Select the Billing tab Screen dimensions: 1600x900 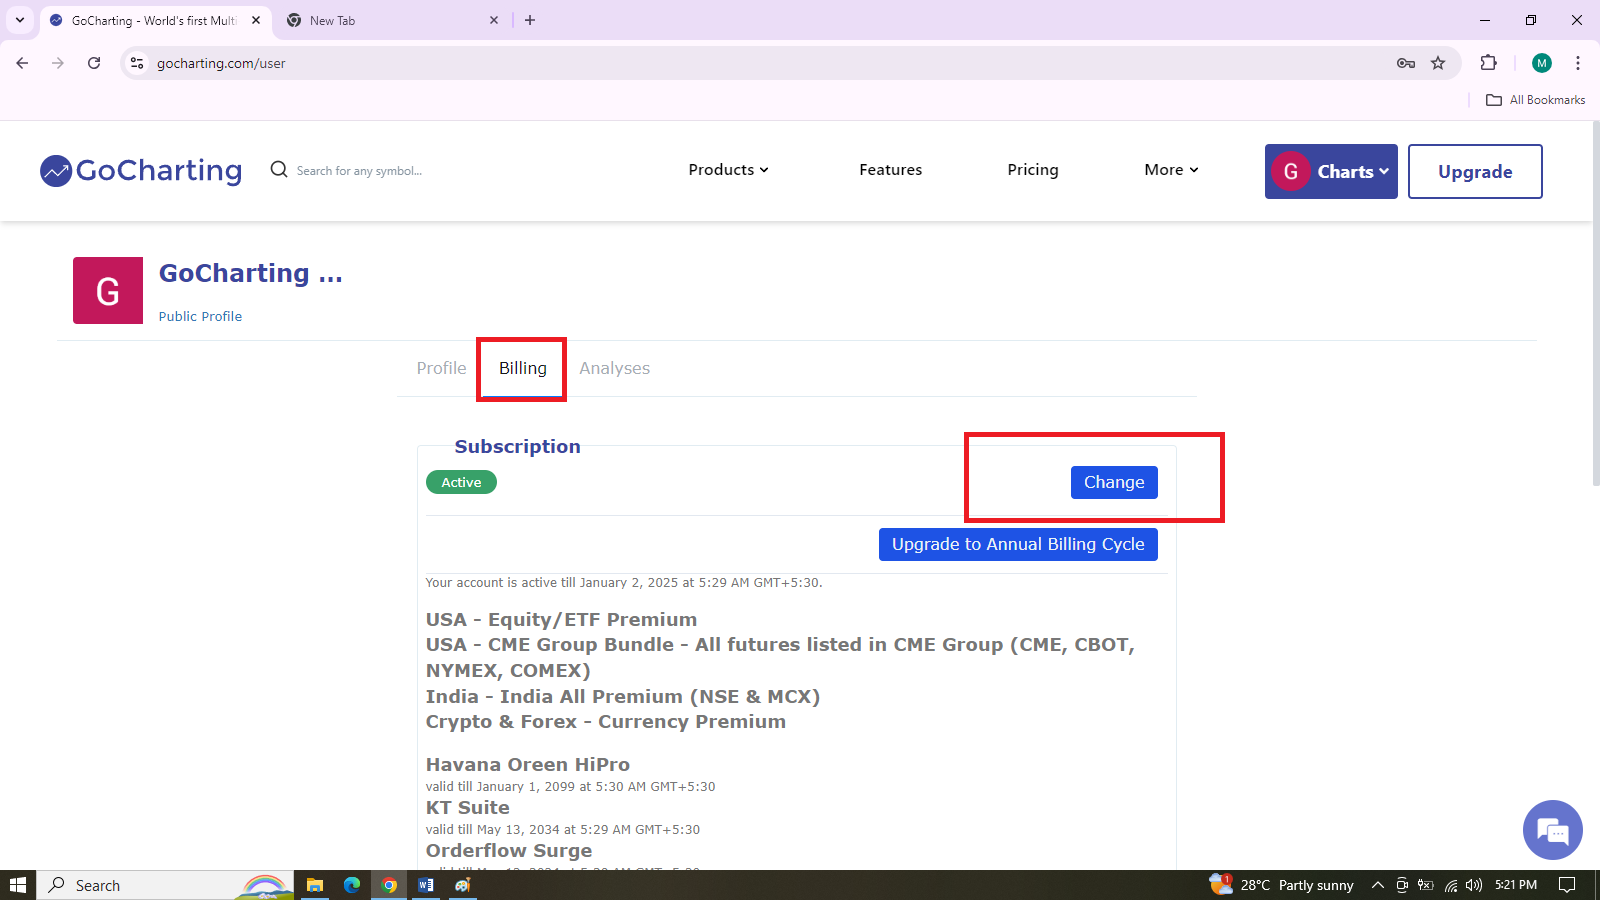pyautogui.click(x=522, y=368)
